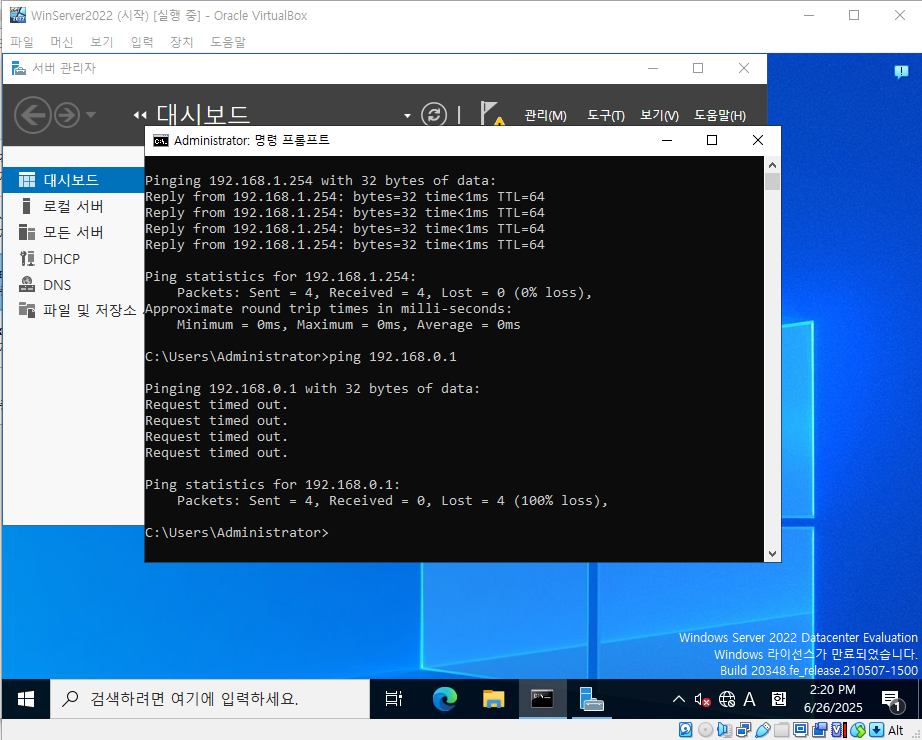922x740 pixels.
Task: Open Server Manager 도움말(H) menu
Action: tap(720, 115)
